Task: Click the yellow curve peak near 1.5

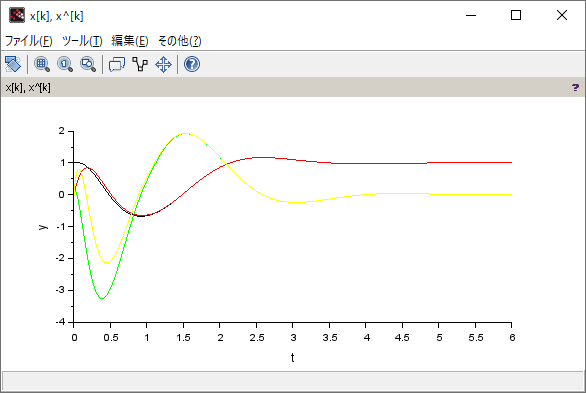Action: 185,133
